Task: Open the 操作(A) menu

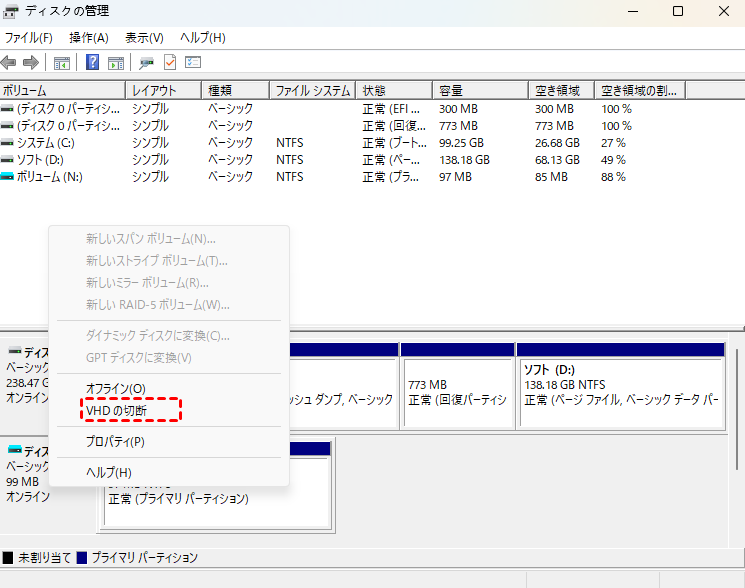Action: click(x=88, y=38)
